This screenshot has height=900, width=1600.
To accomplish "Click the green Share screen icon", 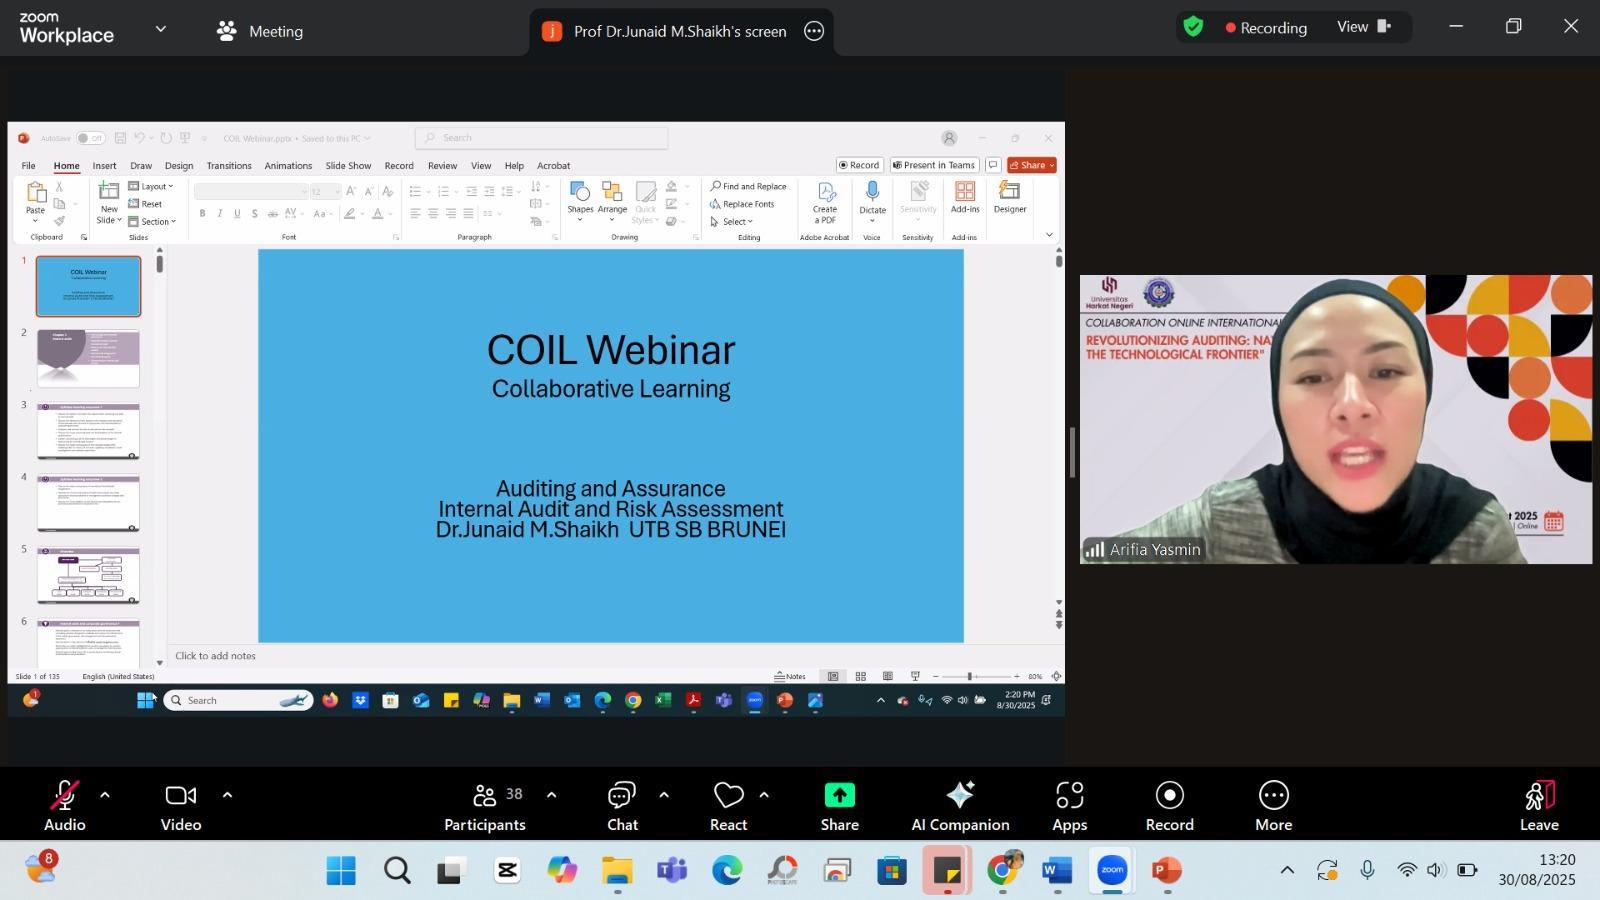I will coord(839,796).
